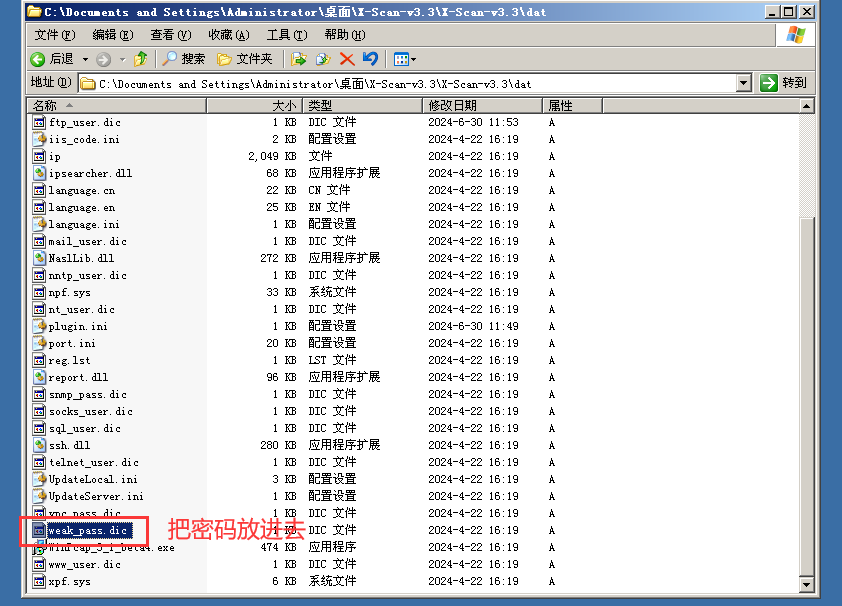
Task: Click the 2,049 KB size cell
Action: [272, 156]
